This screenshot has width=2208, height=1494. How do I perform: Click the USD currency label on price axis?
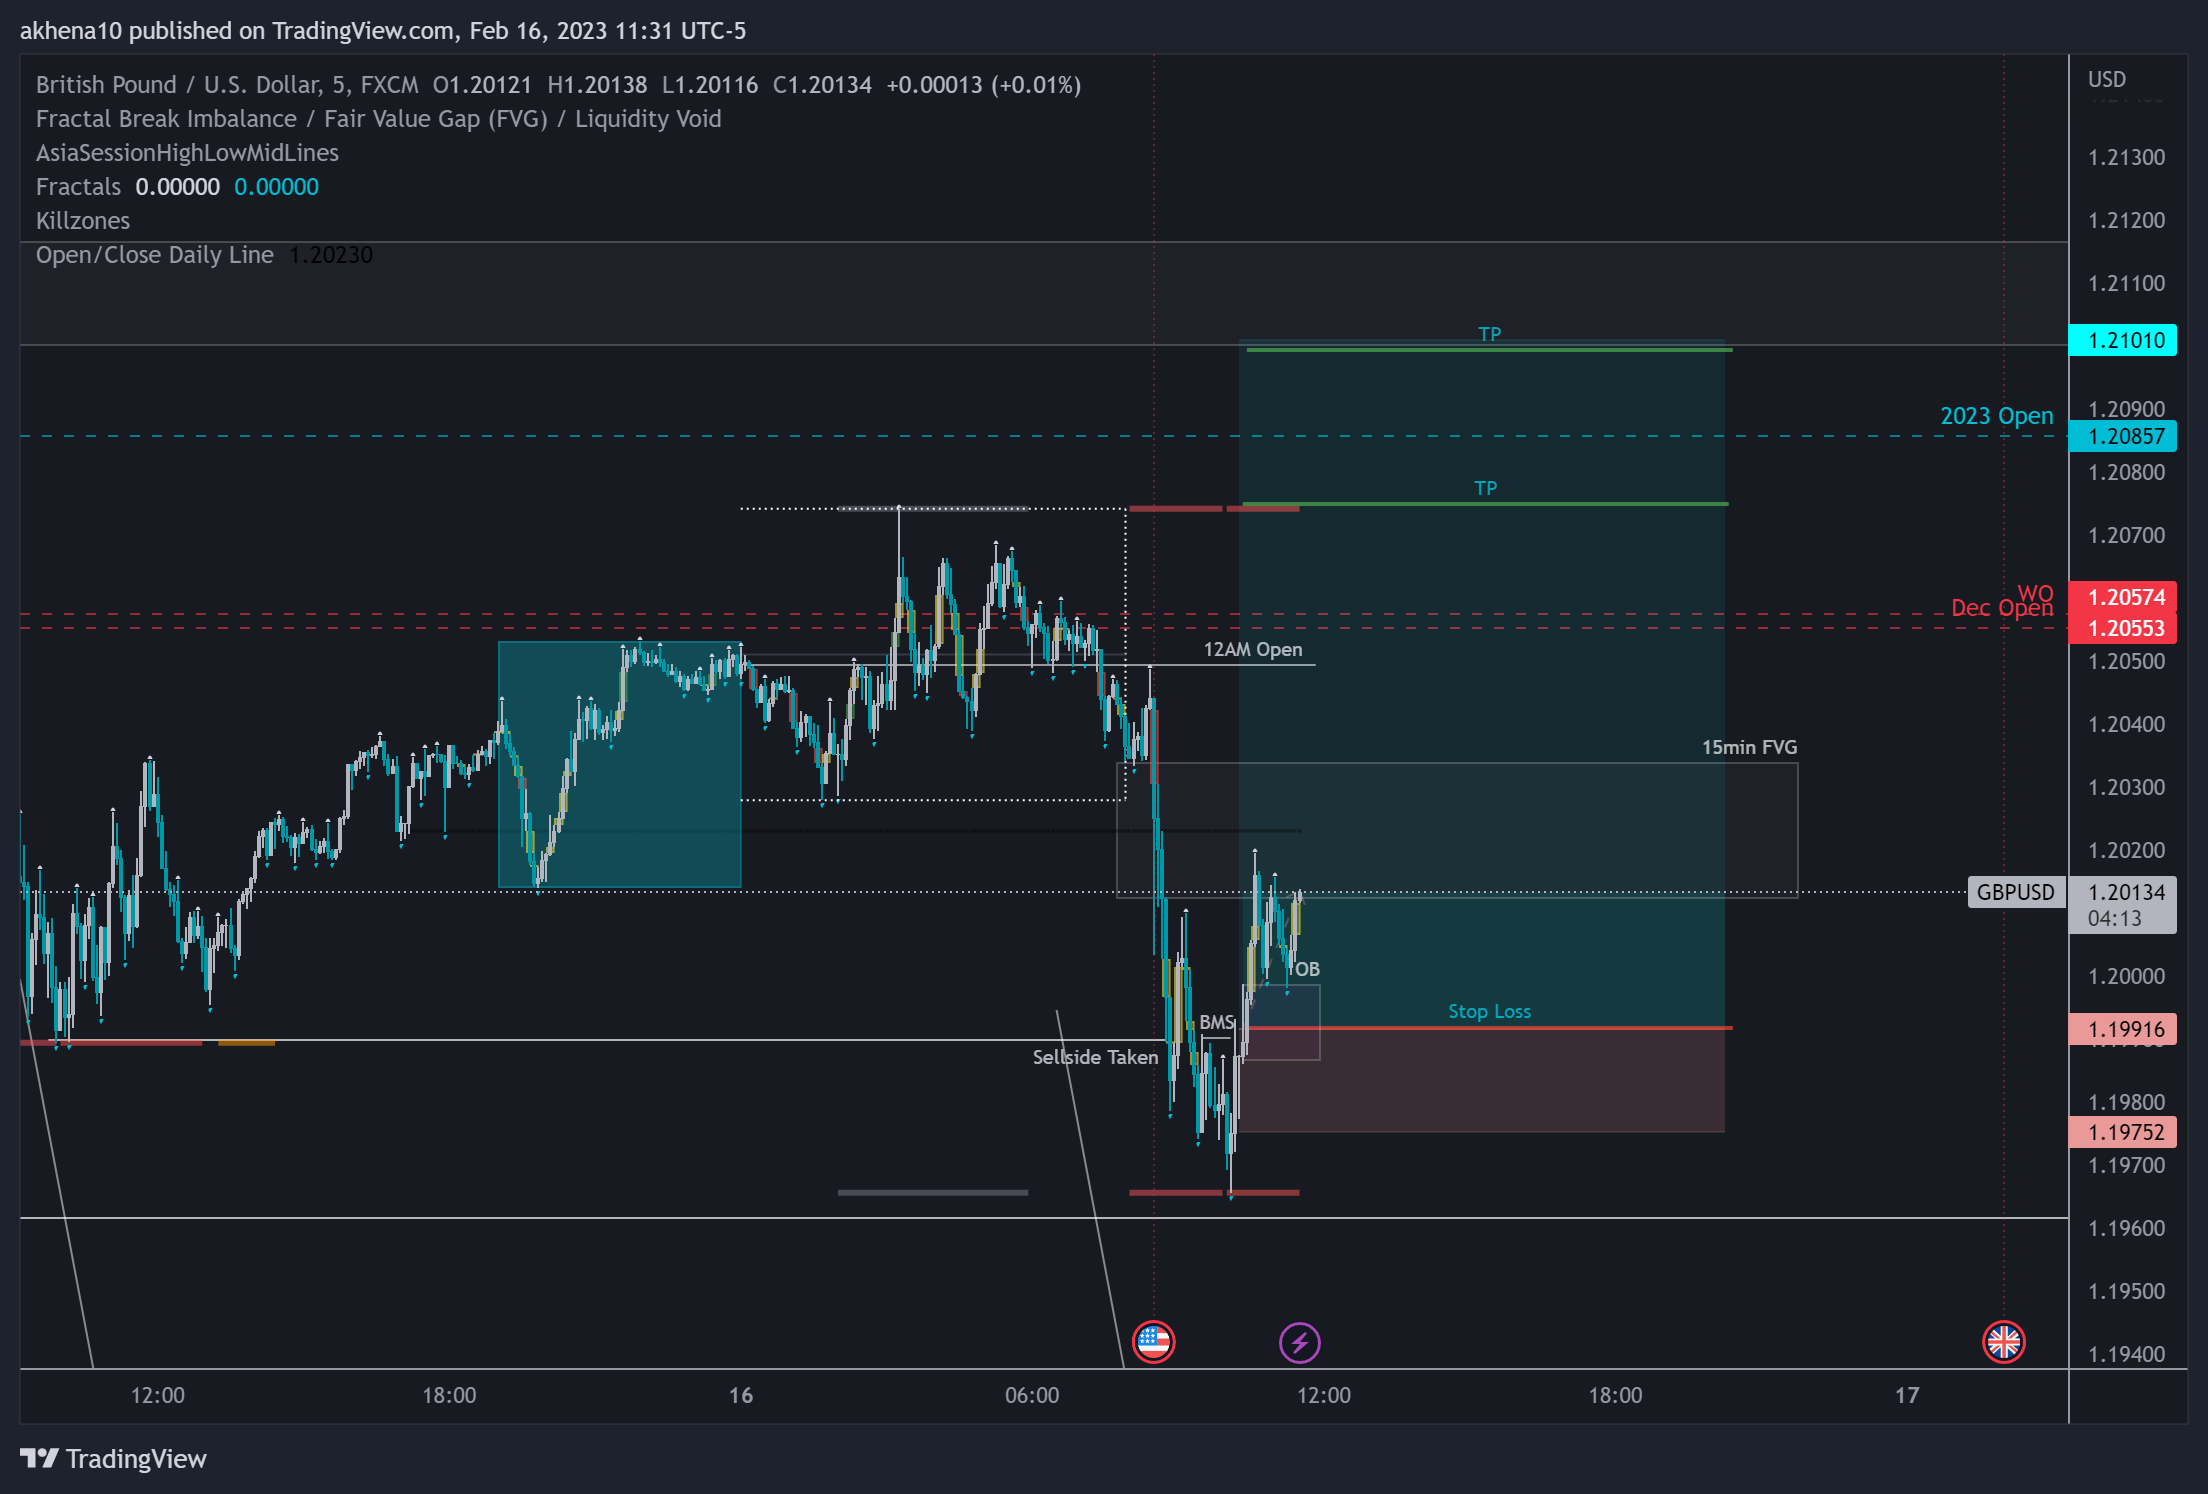2107,79
